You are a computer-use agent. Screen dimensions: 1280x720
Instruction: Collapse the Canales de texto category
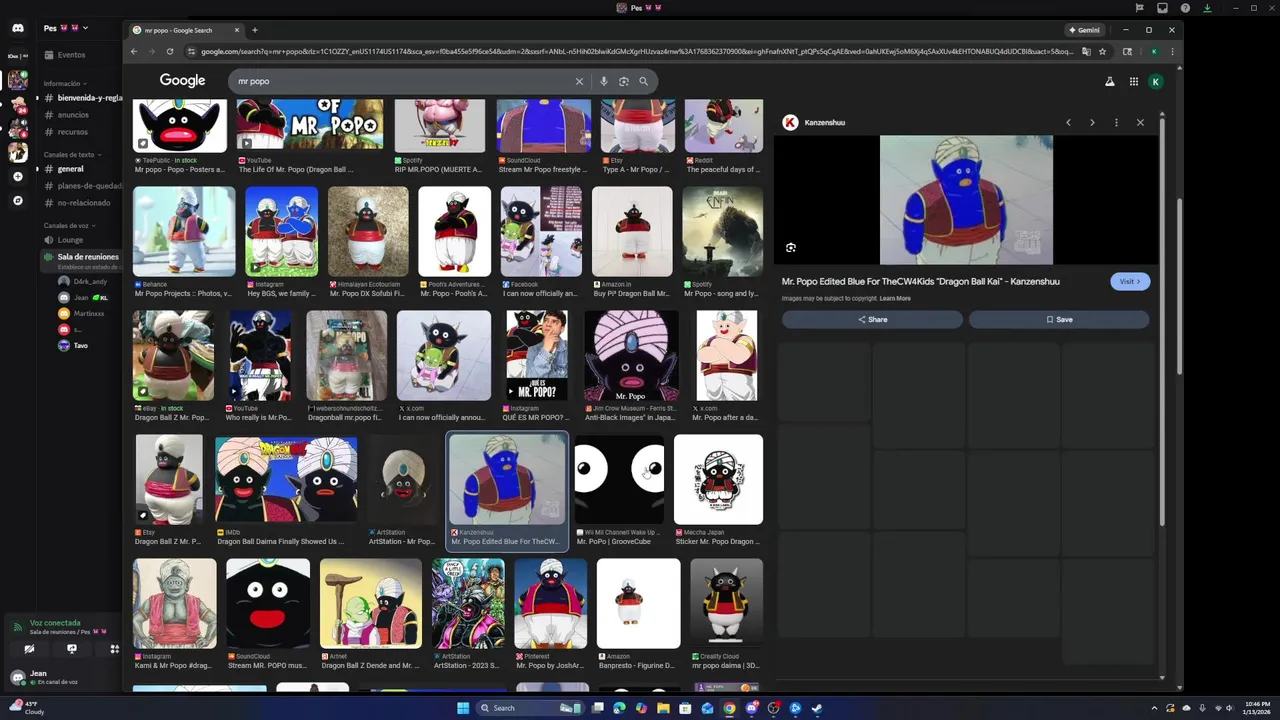coord(70,155)
